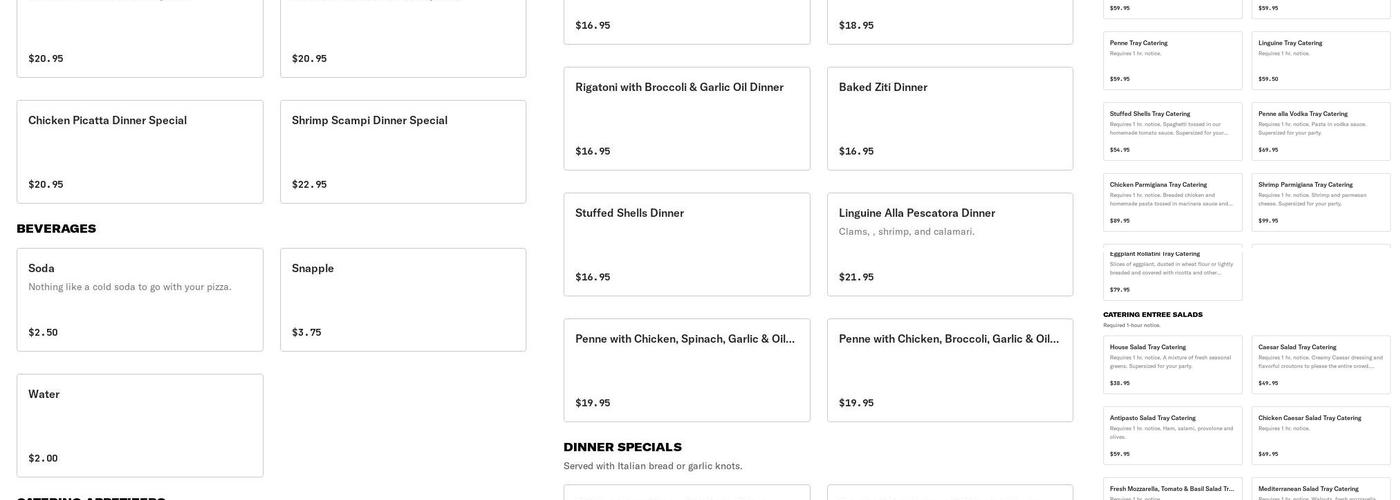Choose the Soda beverage item
This screenshot has width=1400, height=500.
140,299
